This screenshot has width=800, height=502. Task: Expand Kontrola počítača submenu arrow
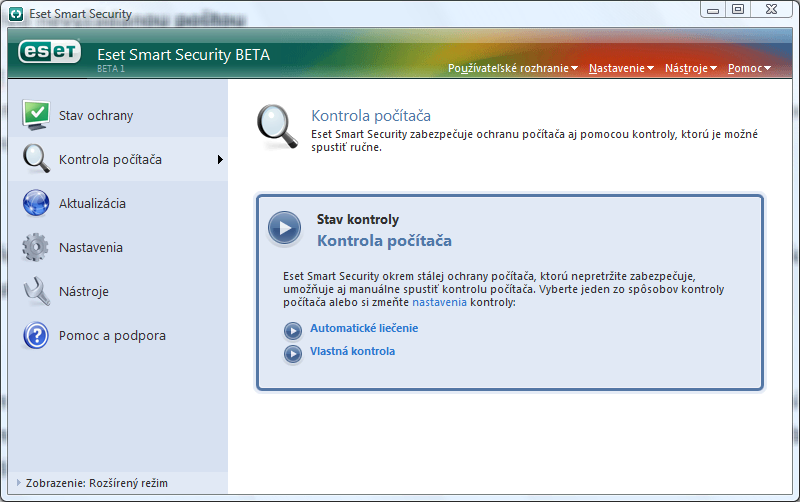(220, 160)
